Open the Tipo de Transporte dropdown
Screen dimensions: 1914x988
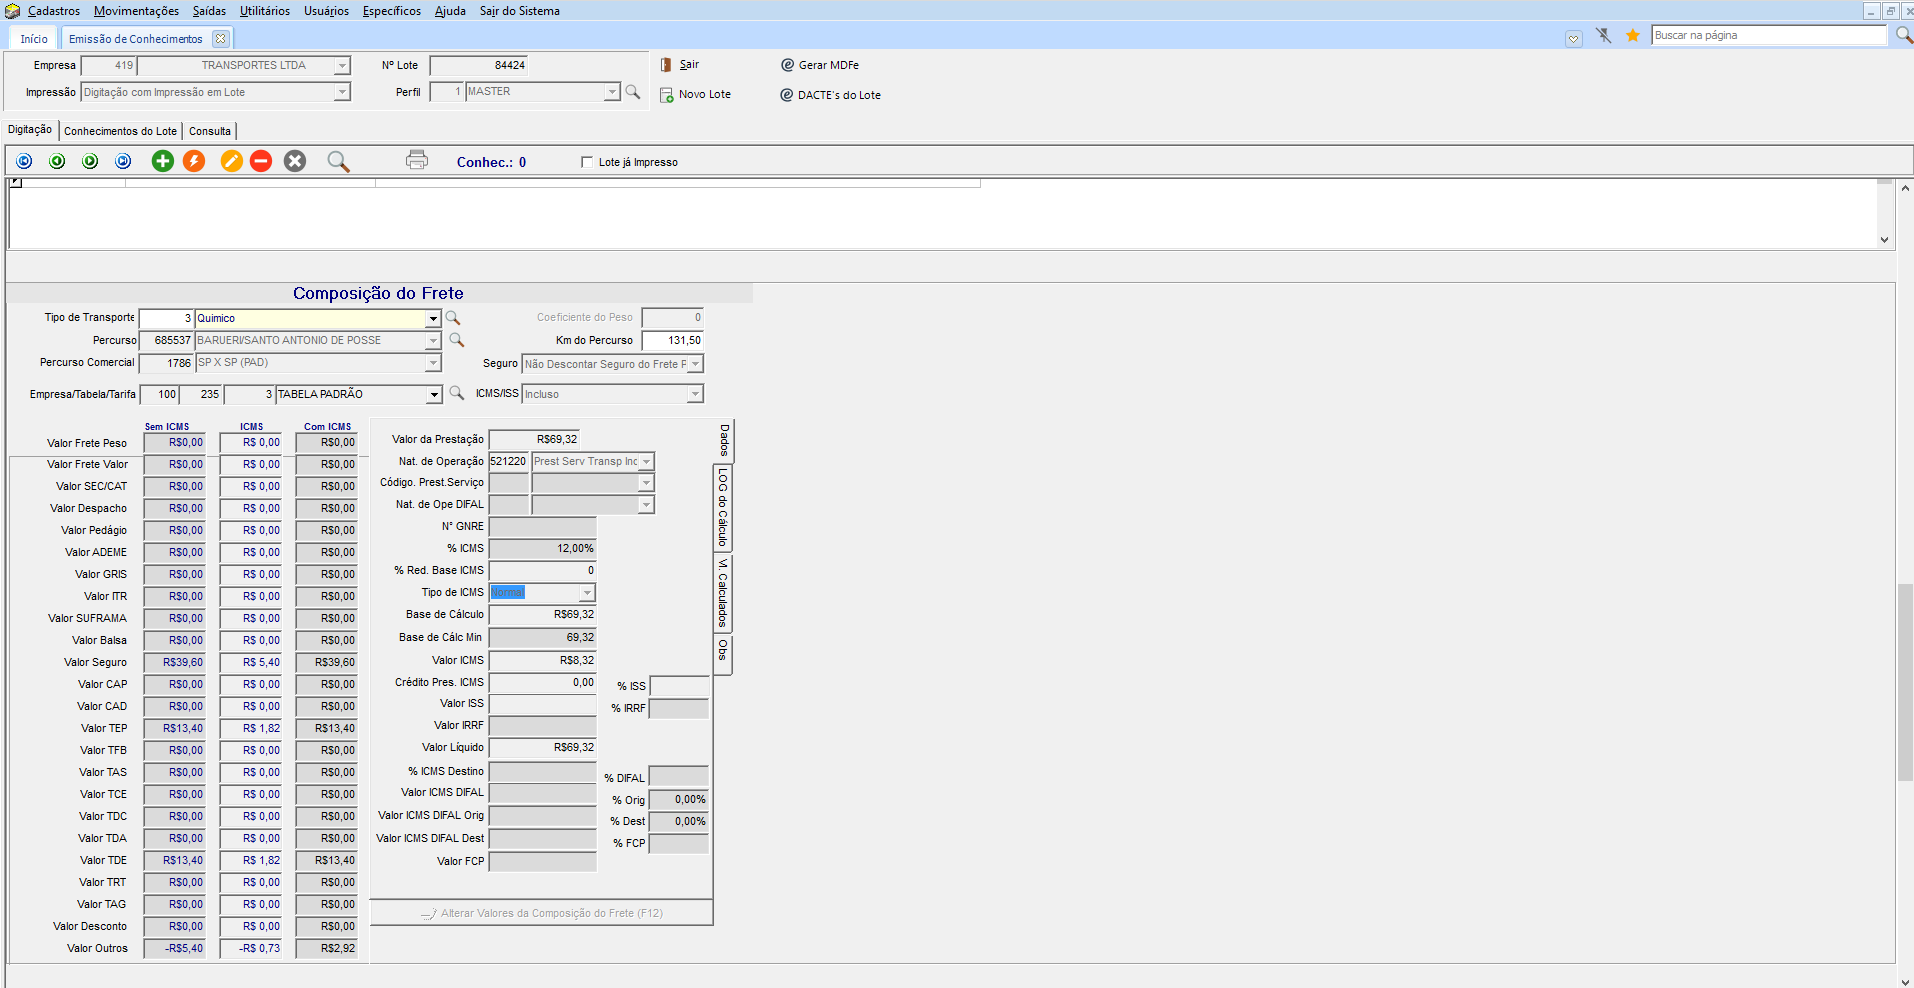click(433, 319)
